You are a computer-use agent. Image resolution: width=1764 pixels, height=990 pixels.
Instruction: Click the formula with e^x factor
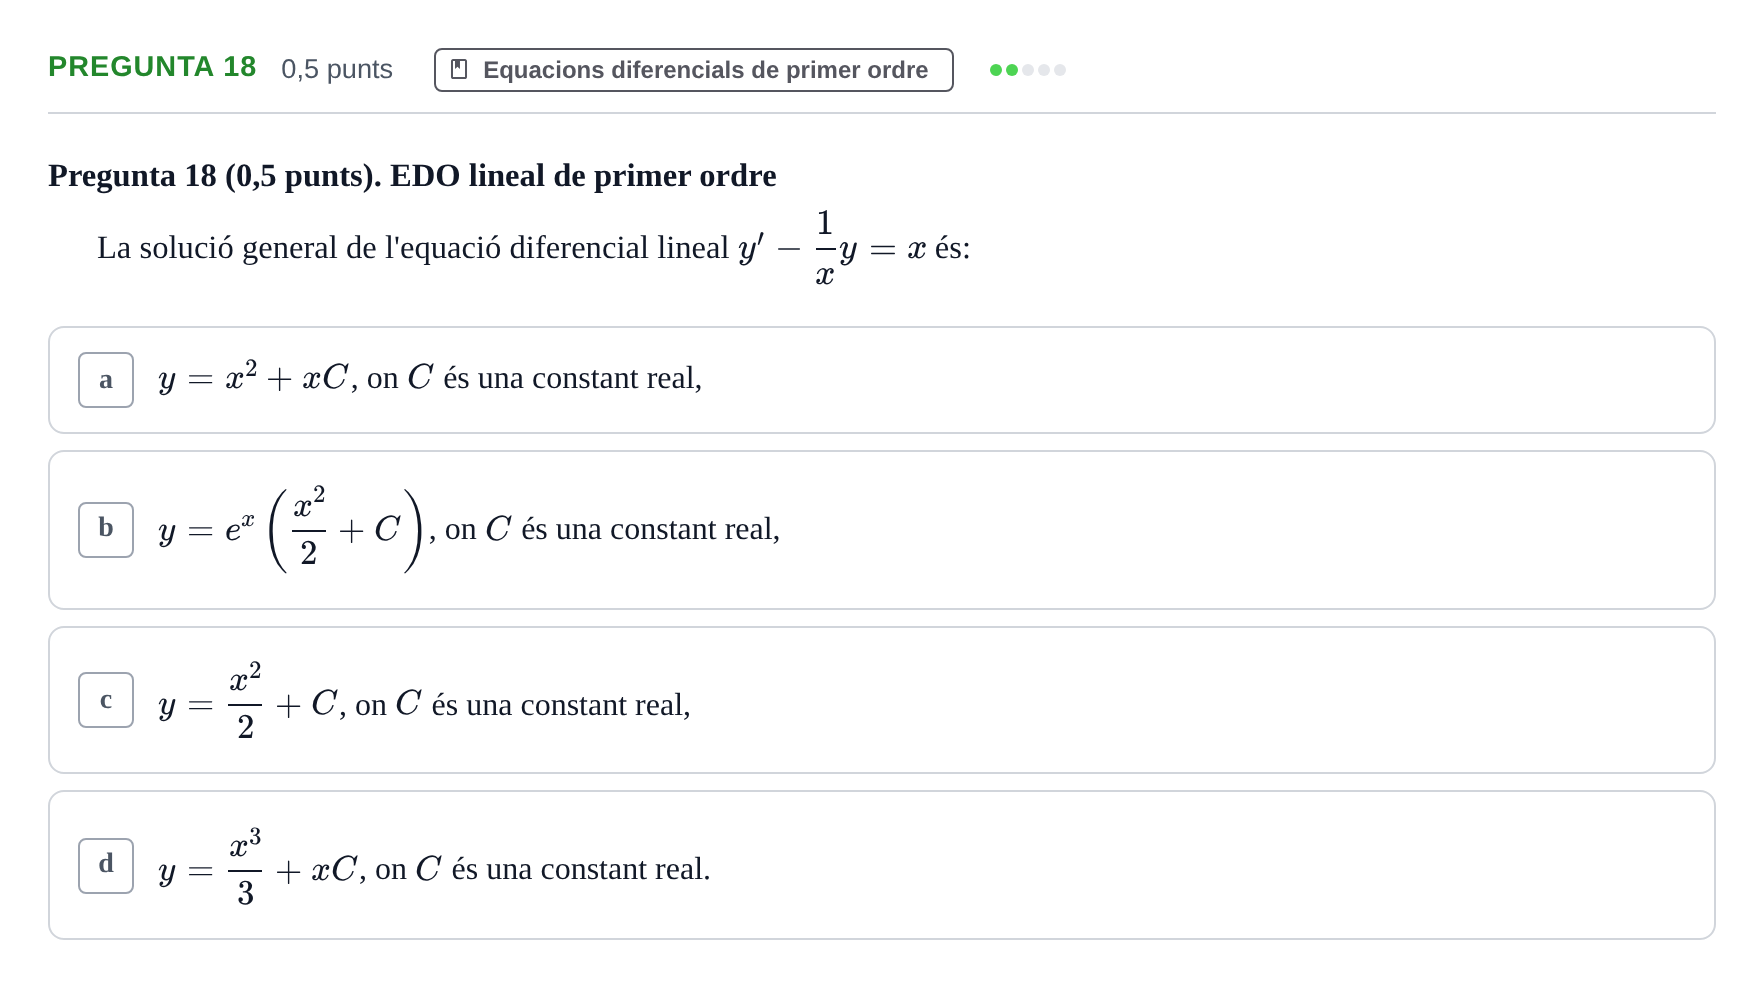point(291,530)
